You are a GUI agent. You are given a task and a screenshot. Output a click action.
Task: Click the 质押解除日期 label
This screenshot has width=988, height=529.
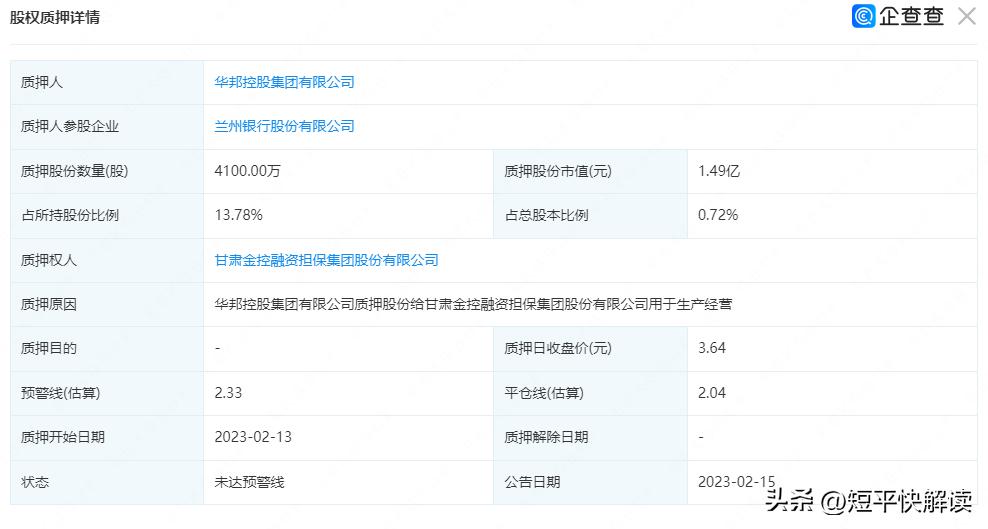[546, 436]
